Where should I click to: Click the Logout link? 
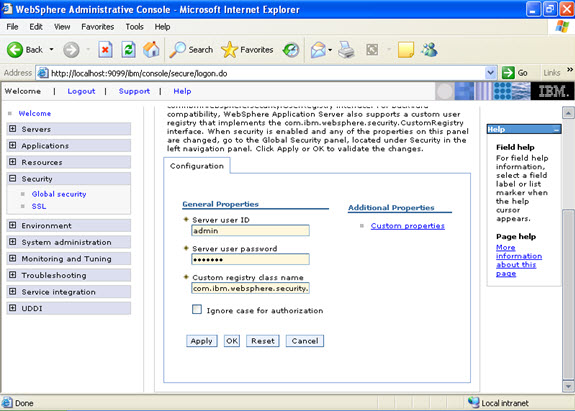pyautogui.click(x=81, y=91)
